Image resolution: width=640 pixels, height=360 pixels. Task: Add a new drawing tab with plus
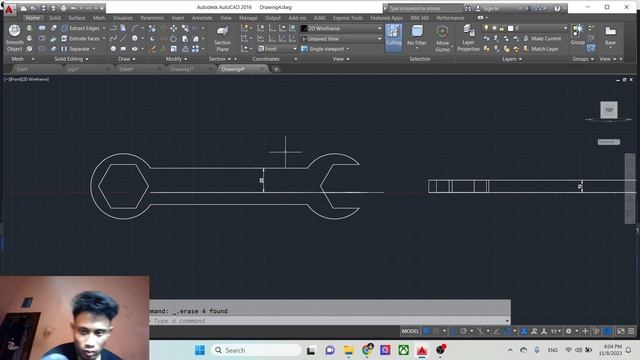[x=276, y=69]
